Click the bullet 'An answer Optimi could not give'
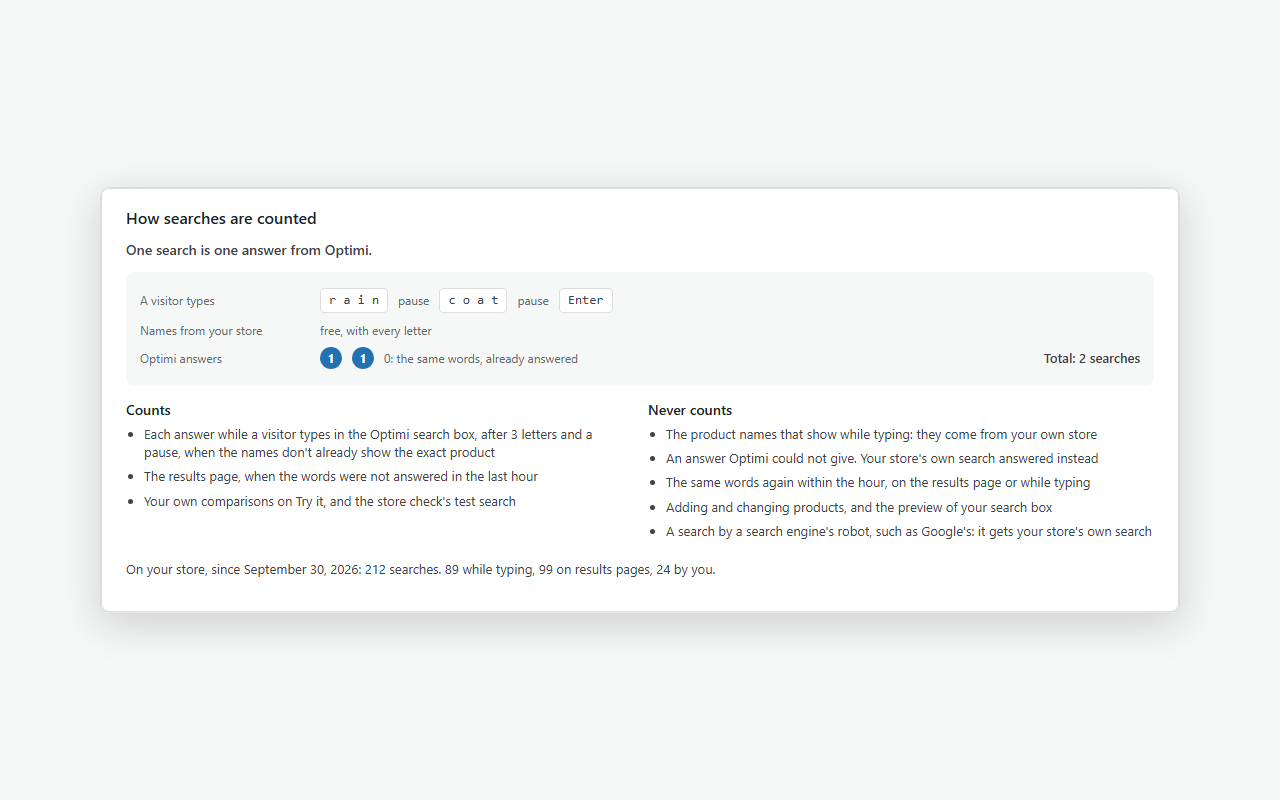This screenshot has width=1280, height=800. [882, 459]
